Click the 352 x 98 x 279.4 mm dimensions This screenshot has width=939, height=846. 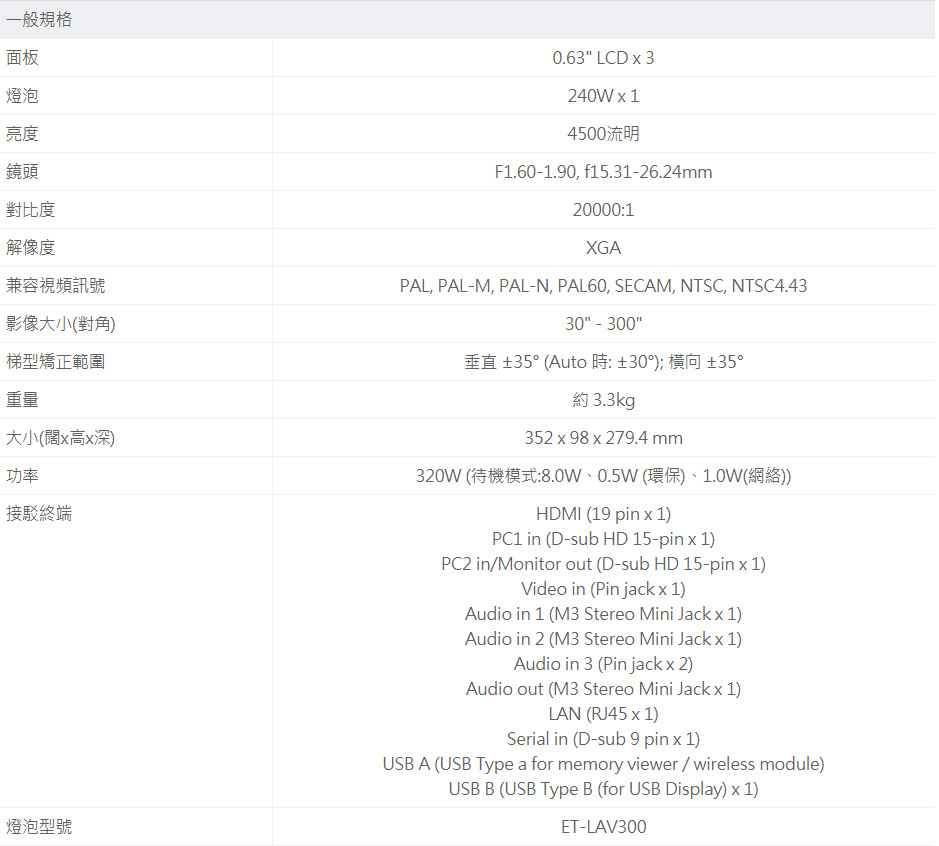[x=603, y=438]
